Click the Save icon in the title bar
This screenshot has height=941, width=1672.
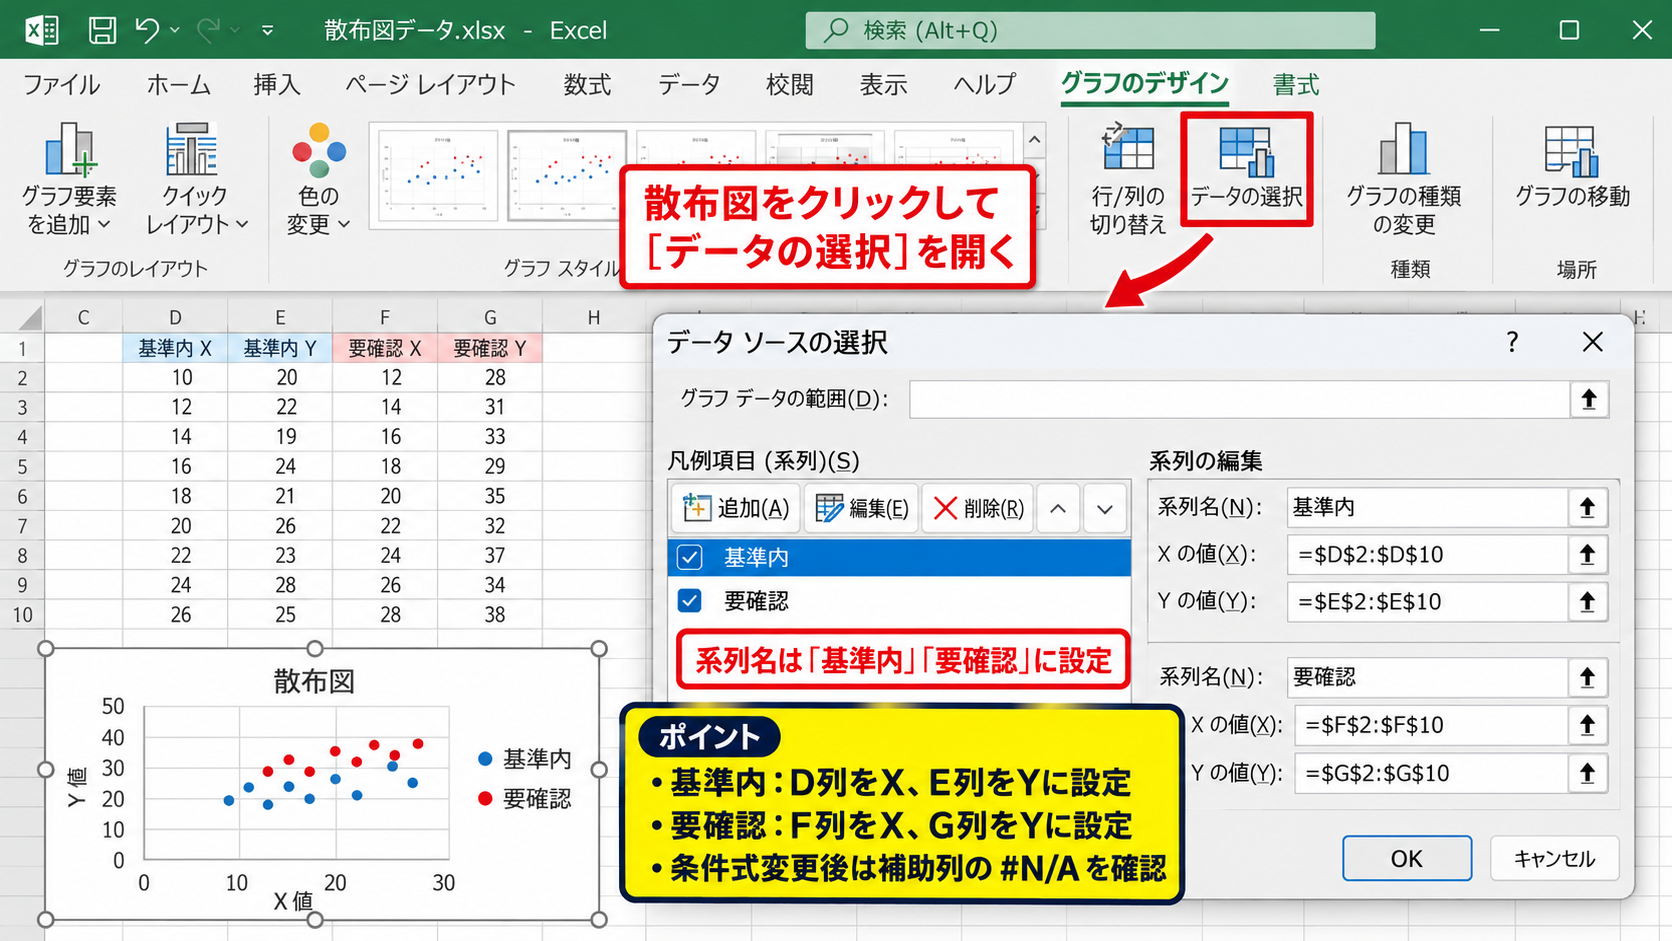[x=101, y=30]
